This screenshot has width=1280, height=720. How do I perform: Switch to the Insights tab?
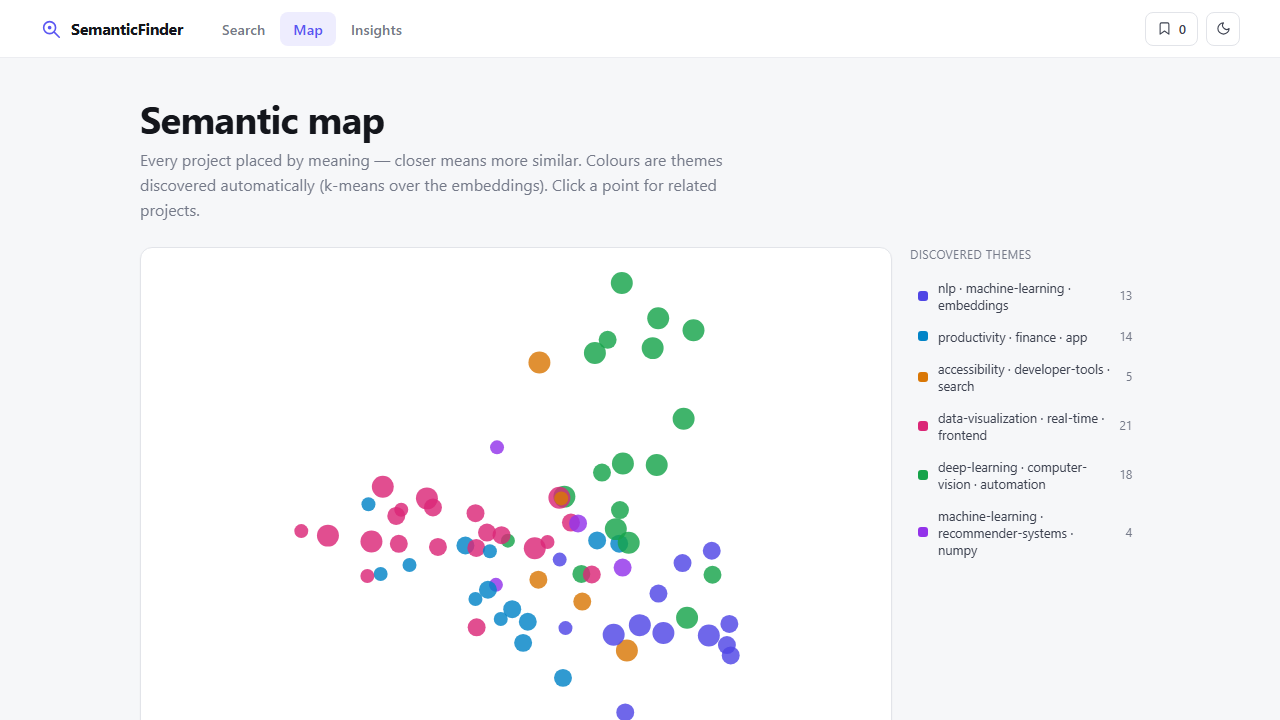coord(376,30)
